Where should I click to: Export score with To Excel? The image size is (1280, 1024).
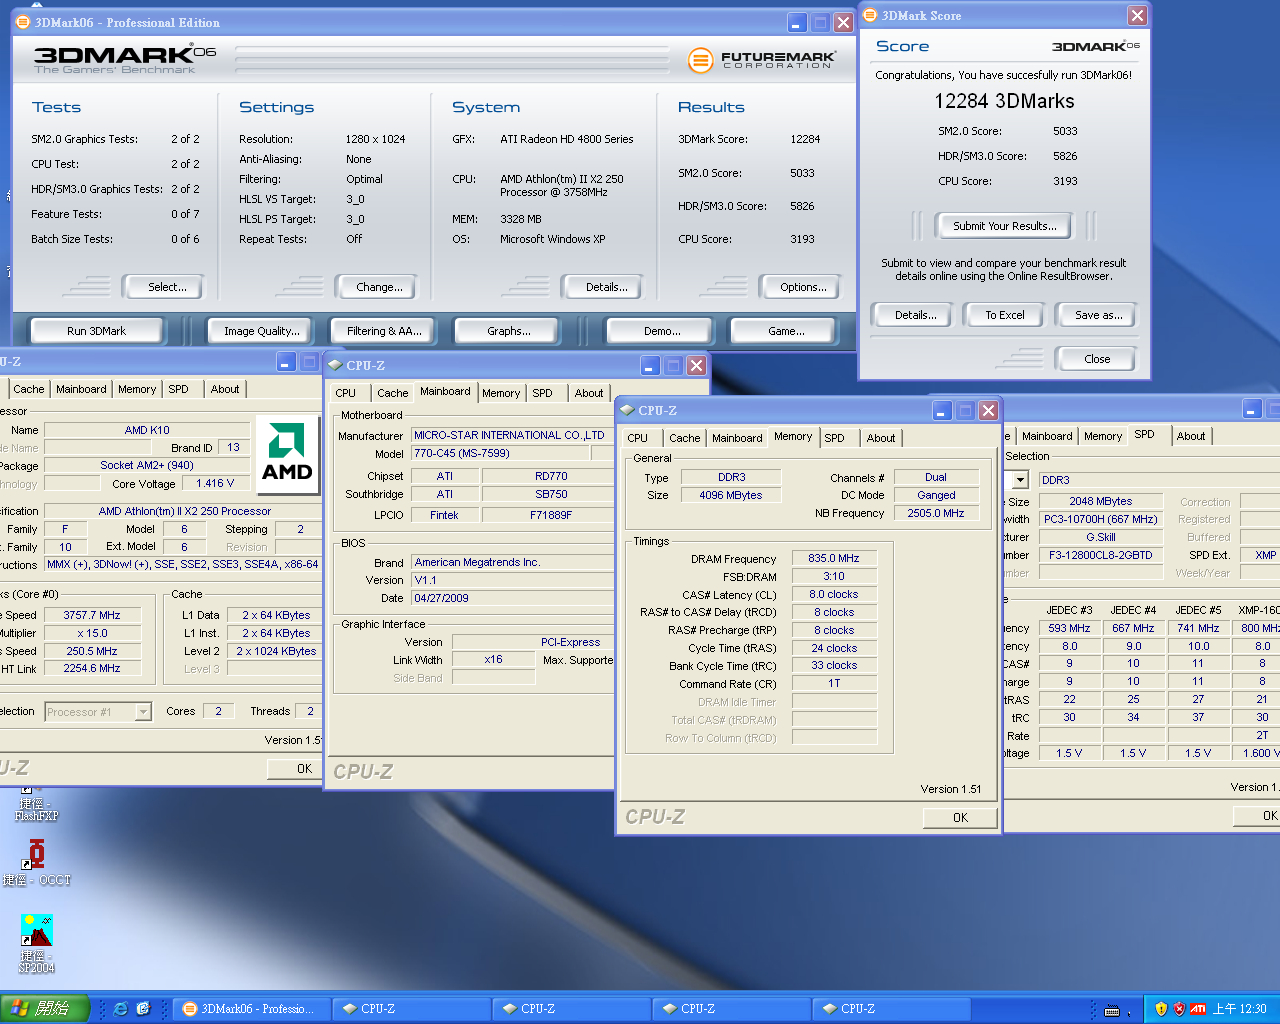[1005, 315]
